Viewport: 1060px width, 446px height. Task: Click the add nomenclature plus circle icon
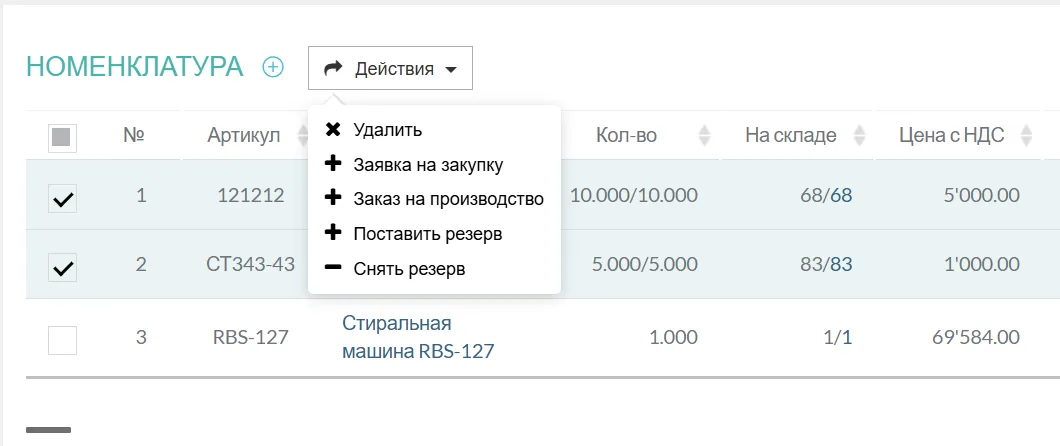(x=273, y=67)
